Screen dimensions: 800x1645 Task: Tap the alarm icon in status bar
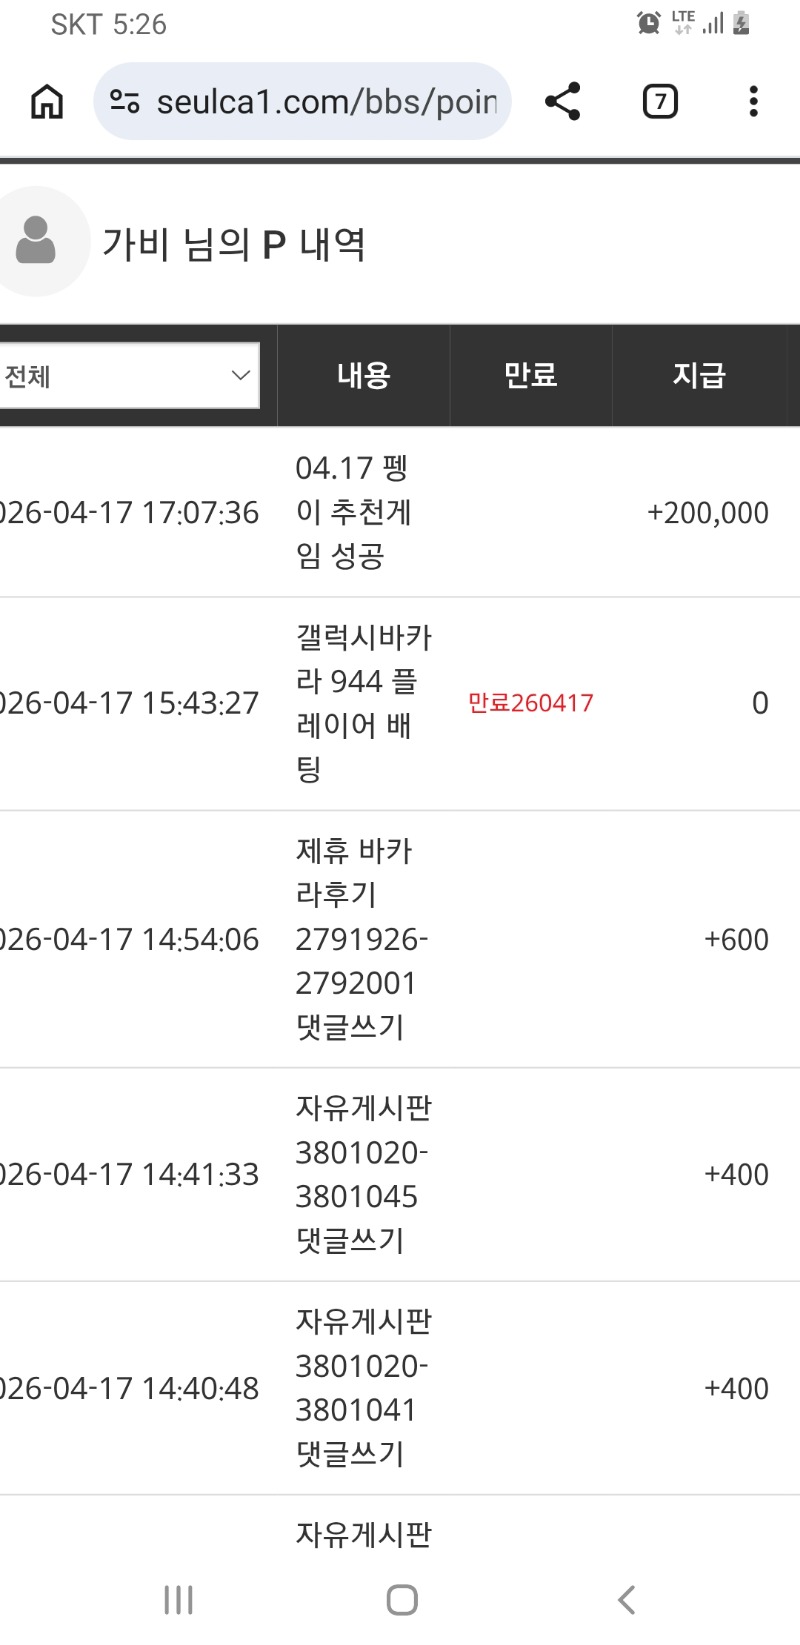(x=649, y=23)
